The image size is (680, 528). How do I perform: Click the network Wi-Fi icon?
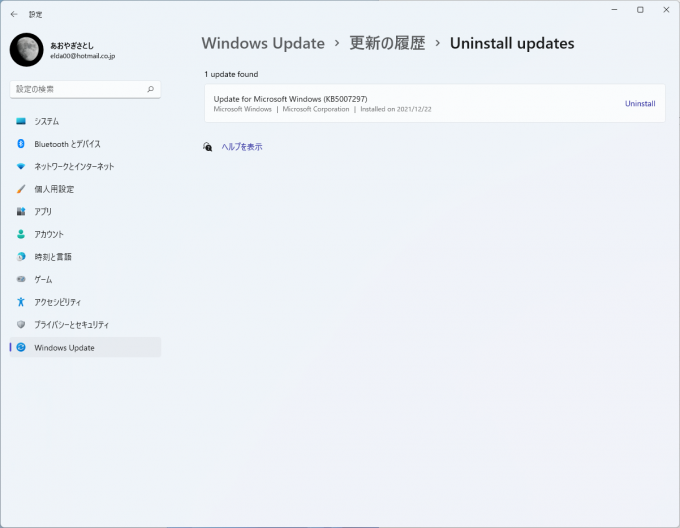(x=21, y=166)
